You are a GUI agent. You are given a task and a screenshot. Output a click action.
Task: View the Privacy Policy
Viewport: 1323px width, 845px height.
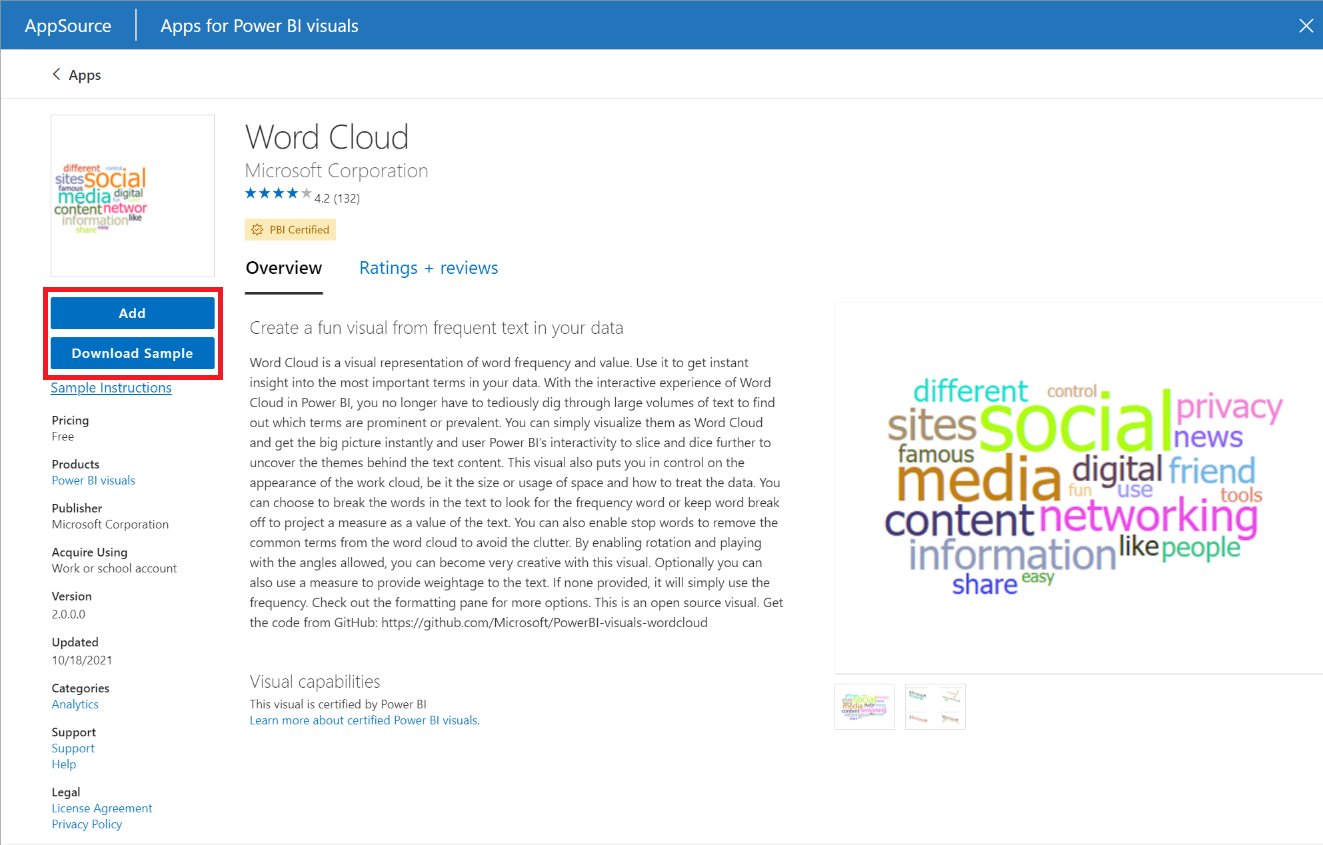point(86,823)
